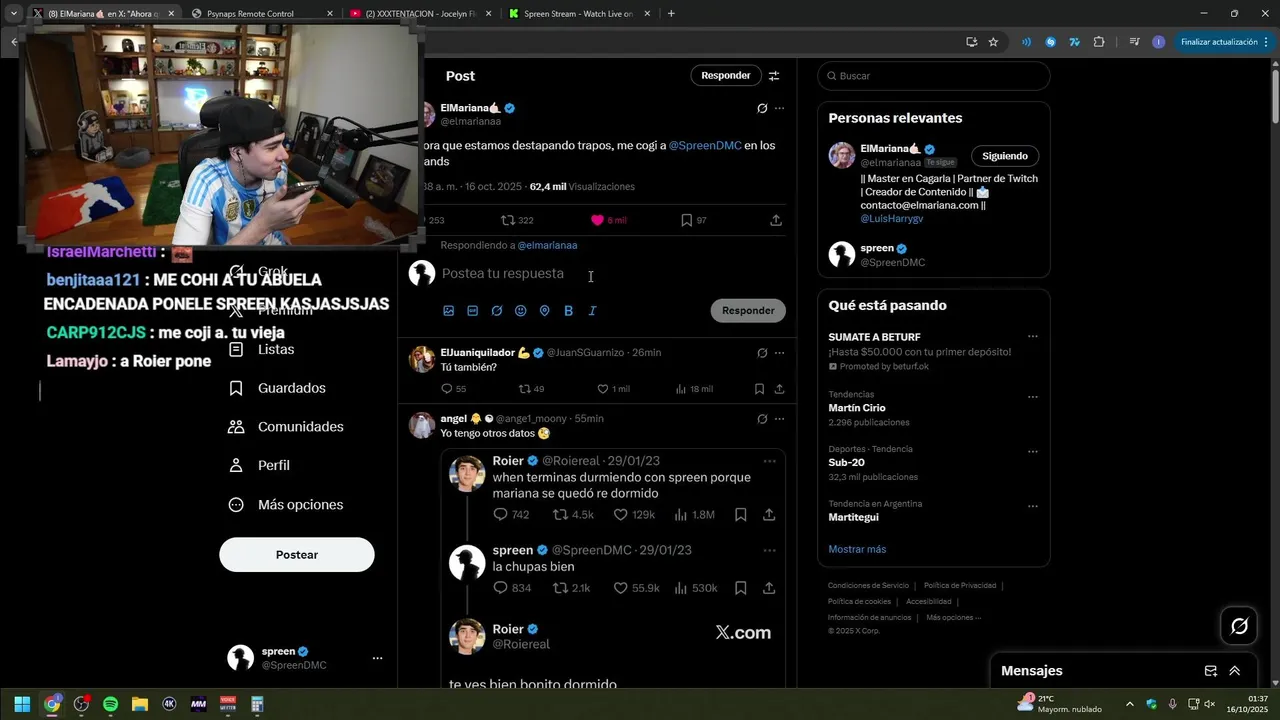Show hidden system tray icons
Image resolution: width=1280 pixels, height=720 pixels.
tap(1130, 704)
